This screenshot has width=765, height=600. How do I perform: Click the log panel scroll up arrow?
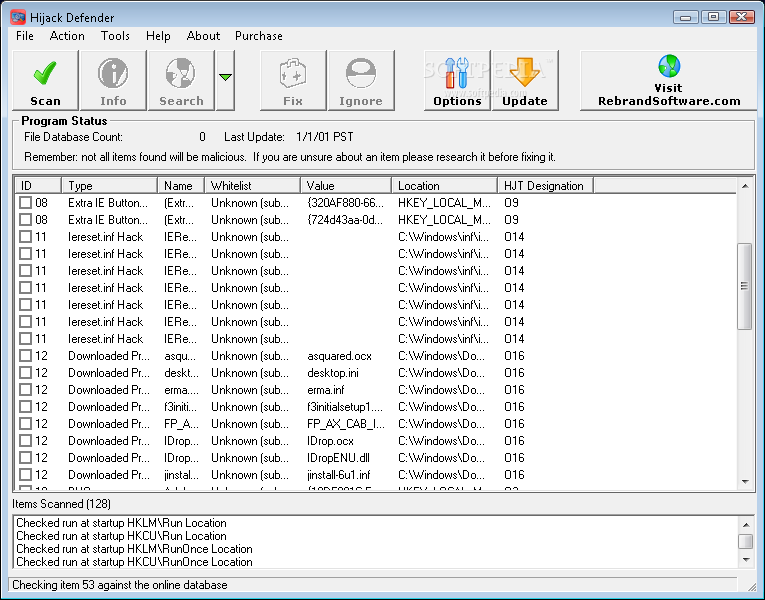pos(745,525)
